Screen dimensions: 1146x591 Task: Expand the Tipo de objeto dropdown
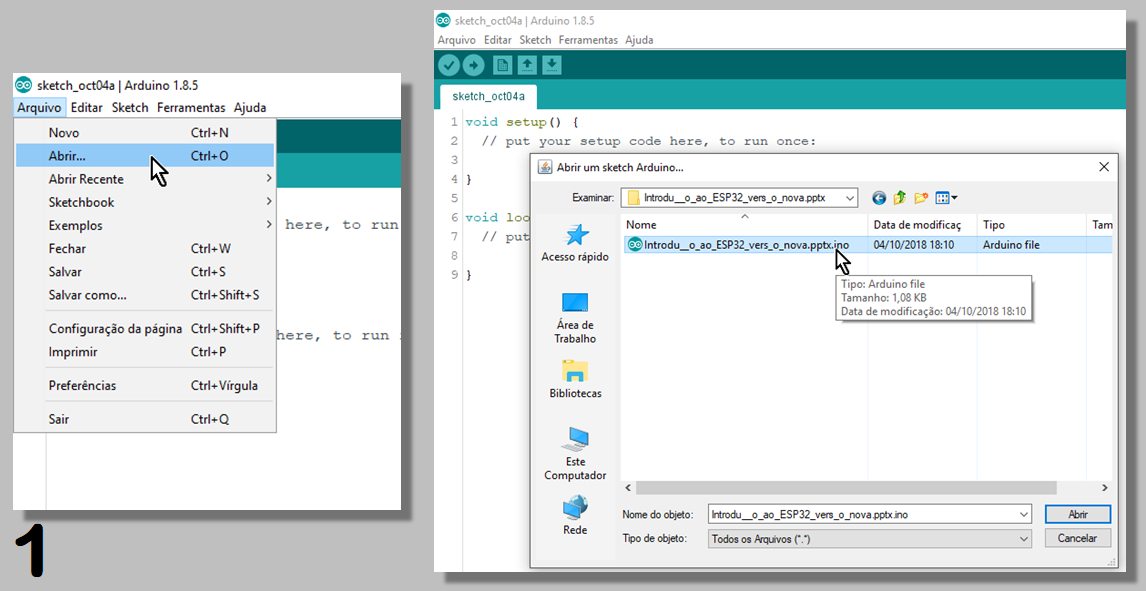[1023, 538]
